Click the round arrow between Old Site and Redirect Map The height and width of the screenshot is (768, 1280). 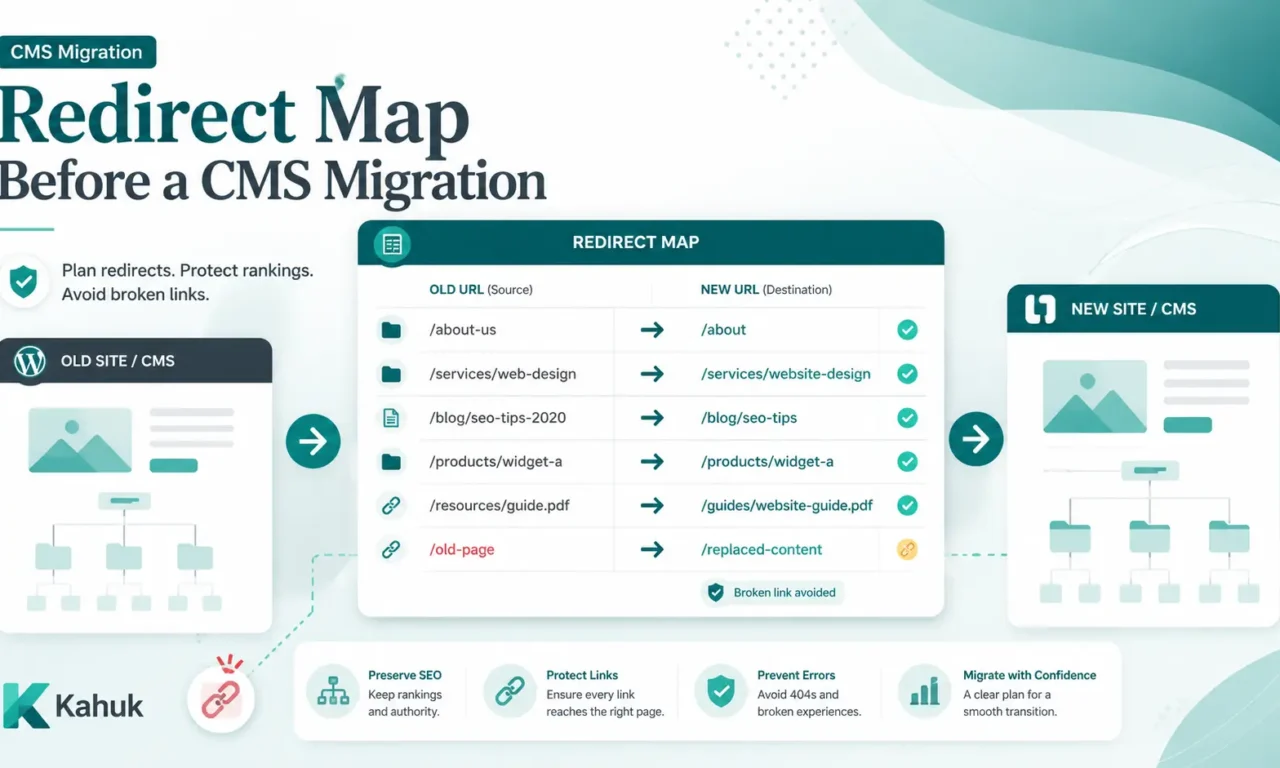coord(313,441)
